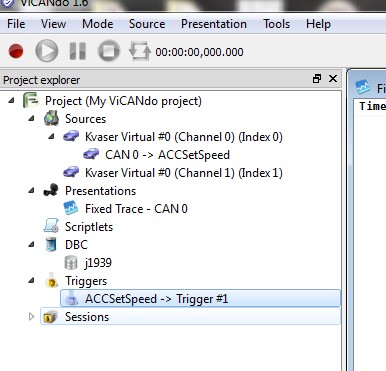Select the j1939 database icon
Image resolution: width=386 pixels, height=371 pixels.
point(71,263)
